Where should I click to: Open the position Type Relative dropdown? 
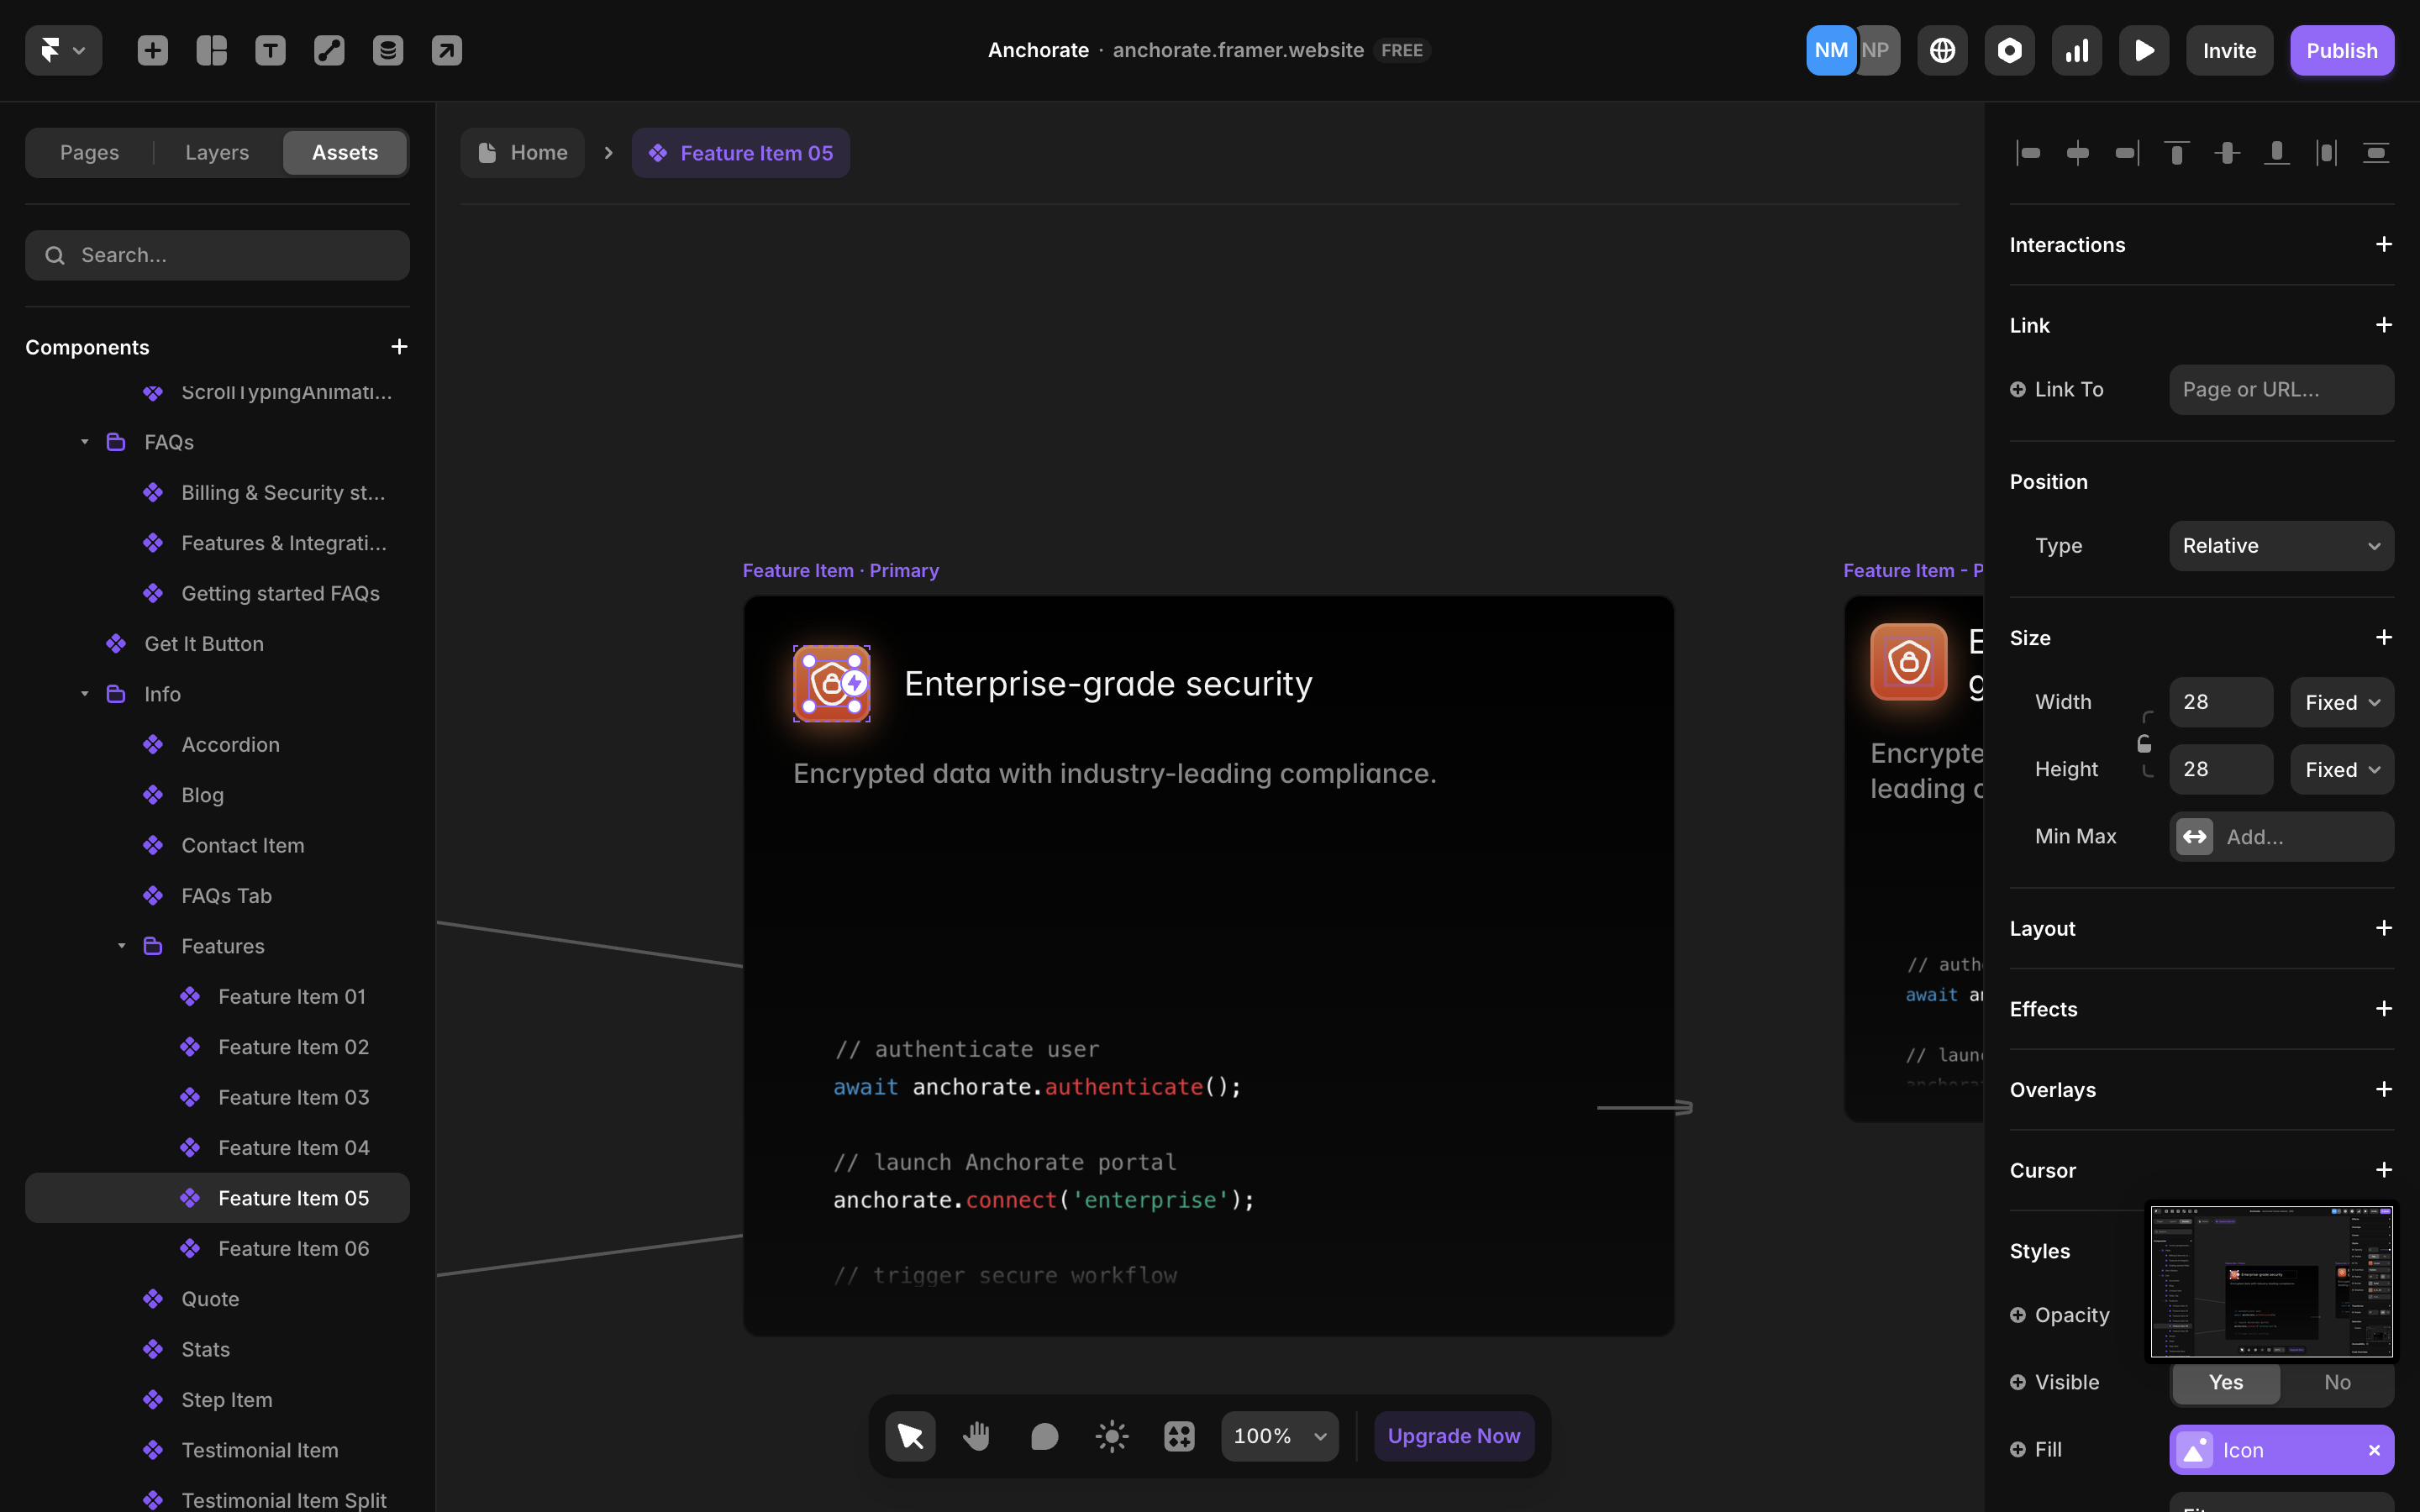click(x=2280, y=546)
